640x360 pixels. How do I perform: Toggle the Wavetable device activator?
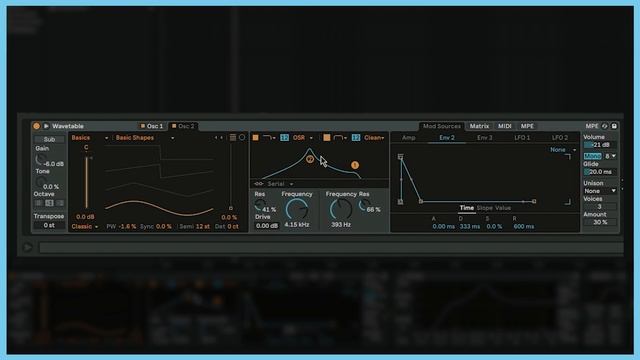36,126
